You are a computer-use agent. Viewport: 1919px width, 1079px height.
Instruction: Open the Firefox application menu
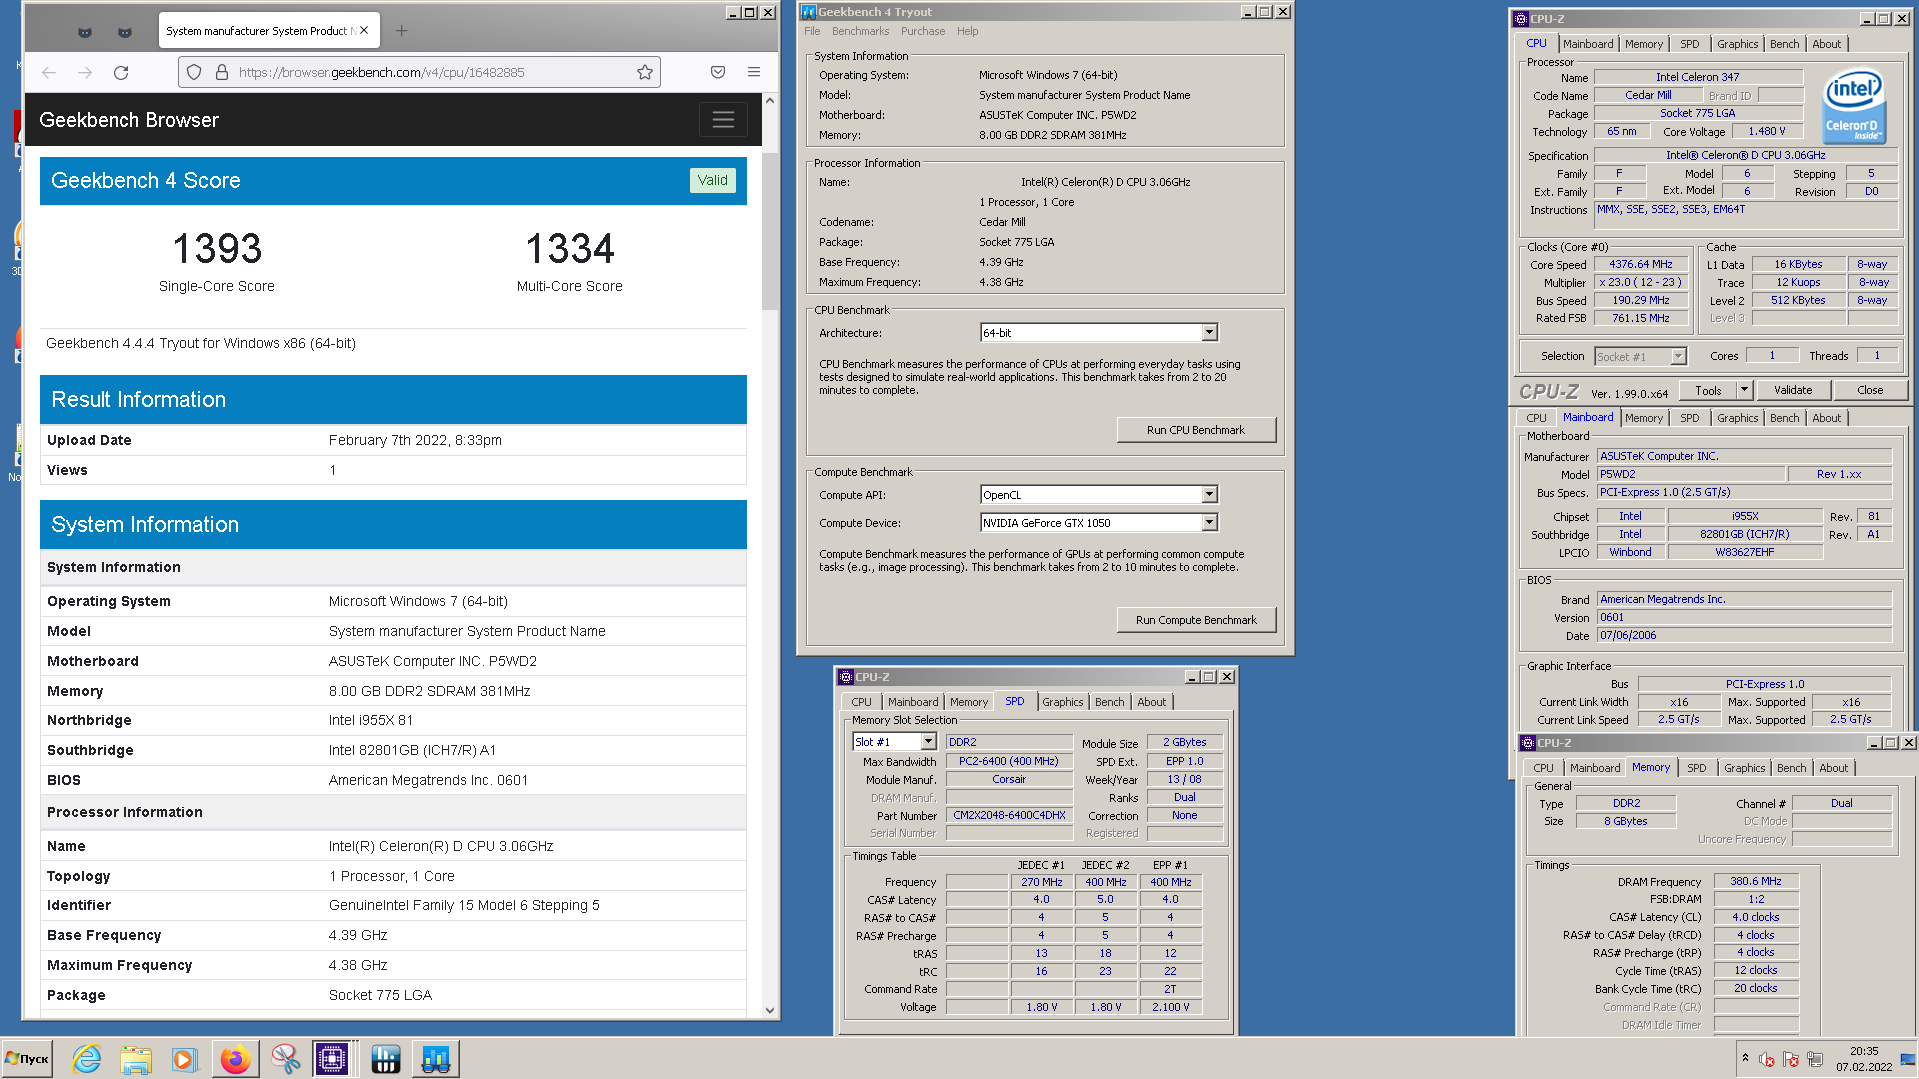[754, 72]
